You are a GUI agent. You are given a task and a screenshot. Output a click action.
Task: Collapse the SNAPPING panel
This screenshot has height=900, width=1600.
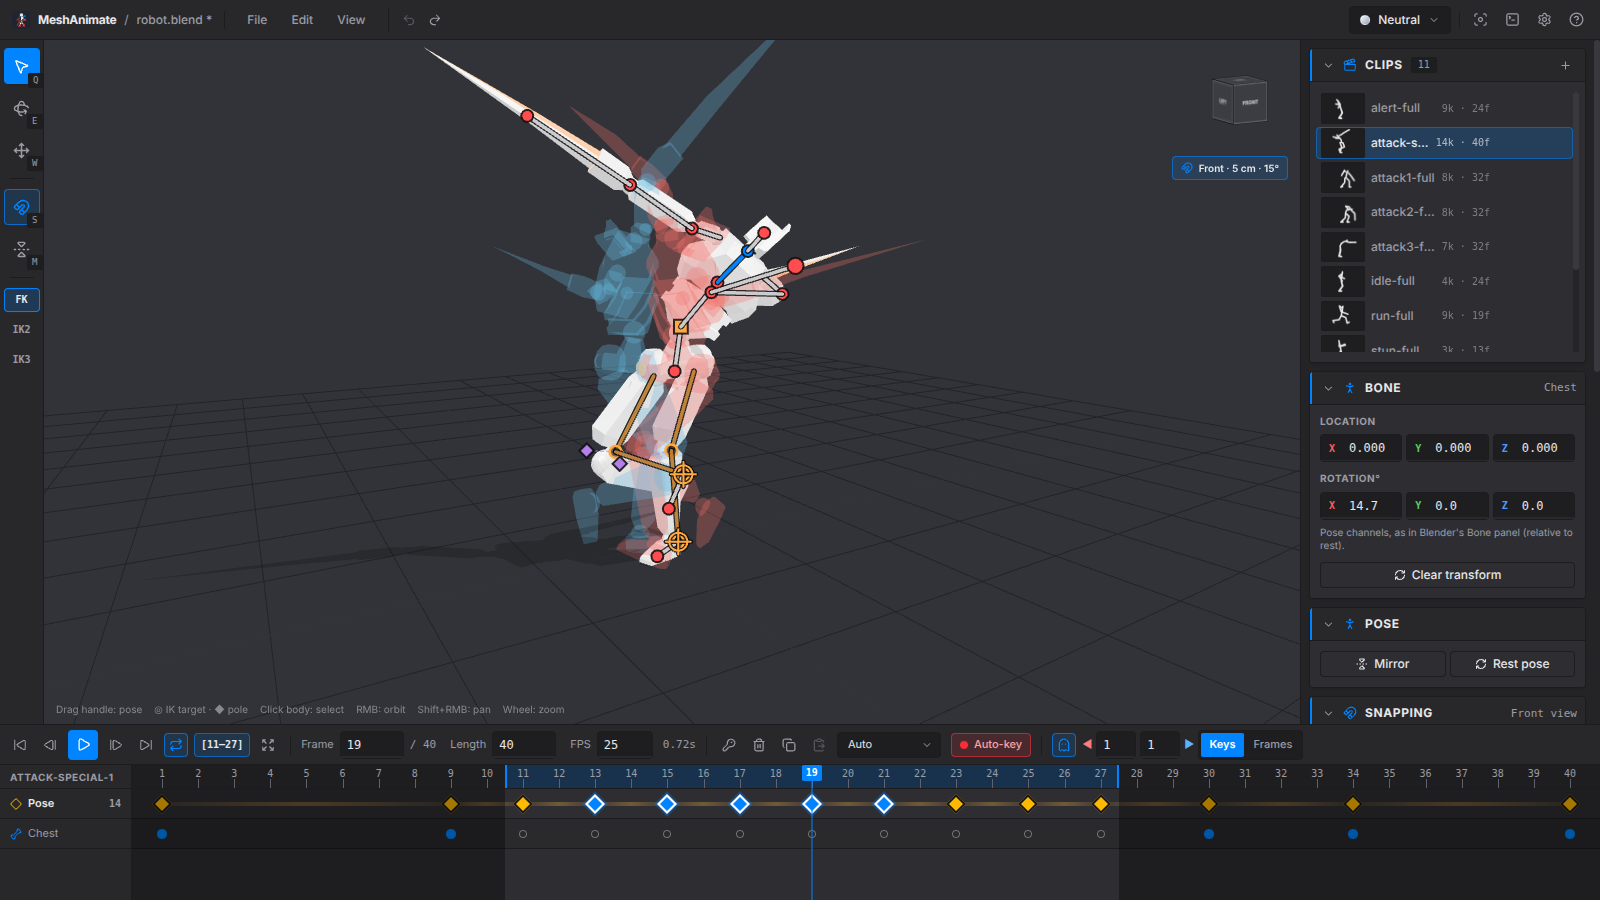pyautogui.click(x=1328, y=713)
